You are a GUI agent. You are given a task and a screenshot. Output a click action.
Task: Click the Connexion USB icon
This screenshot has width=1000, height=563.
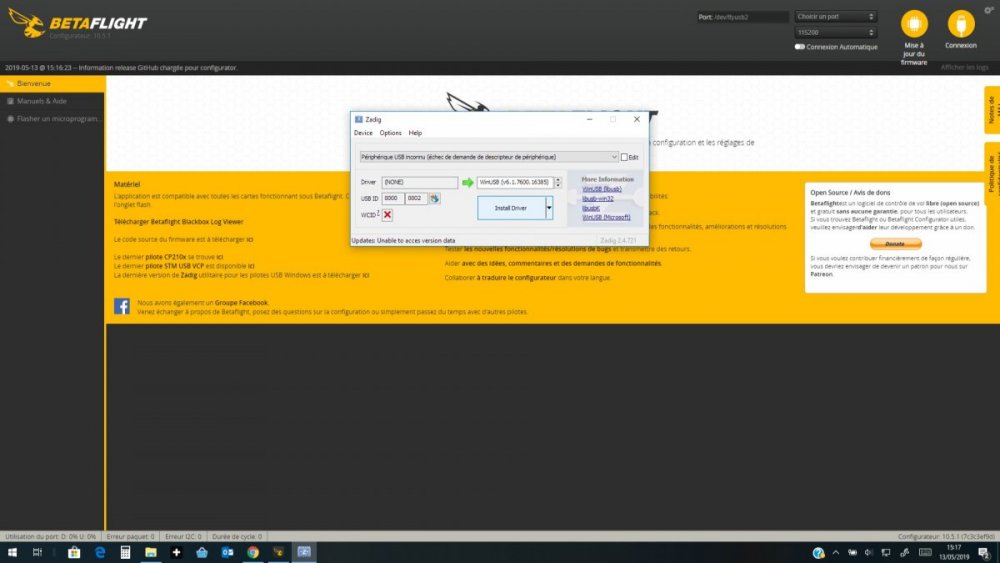tap(960, 24)
